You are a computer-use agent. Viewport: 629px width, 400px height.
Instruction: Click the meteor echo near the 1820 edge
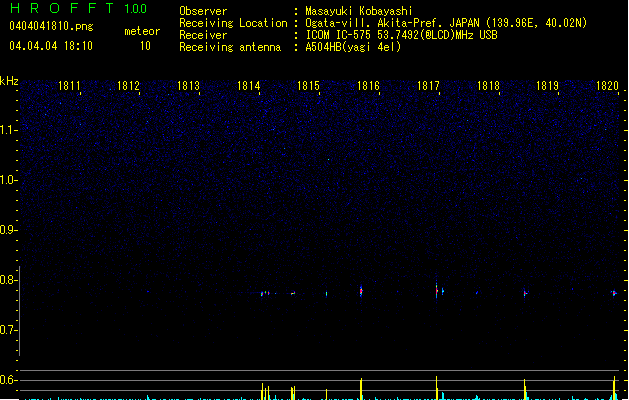coord(614,293)
